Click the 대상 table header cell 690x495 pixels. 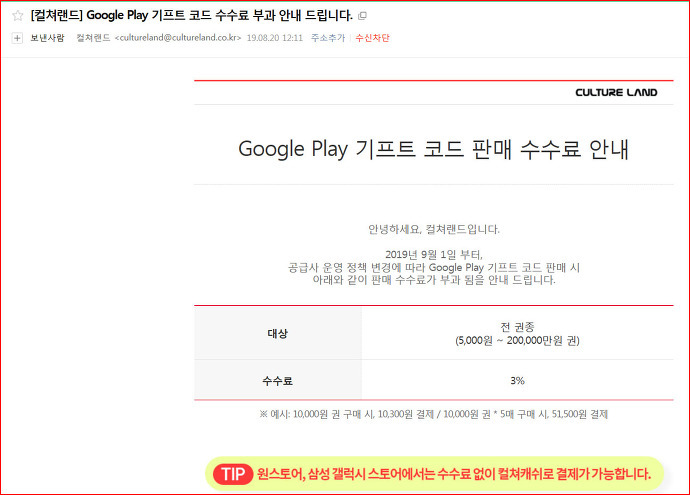coord(278,333)
